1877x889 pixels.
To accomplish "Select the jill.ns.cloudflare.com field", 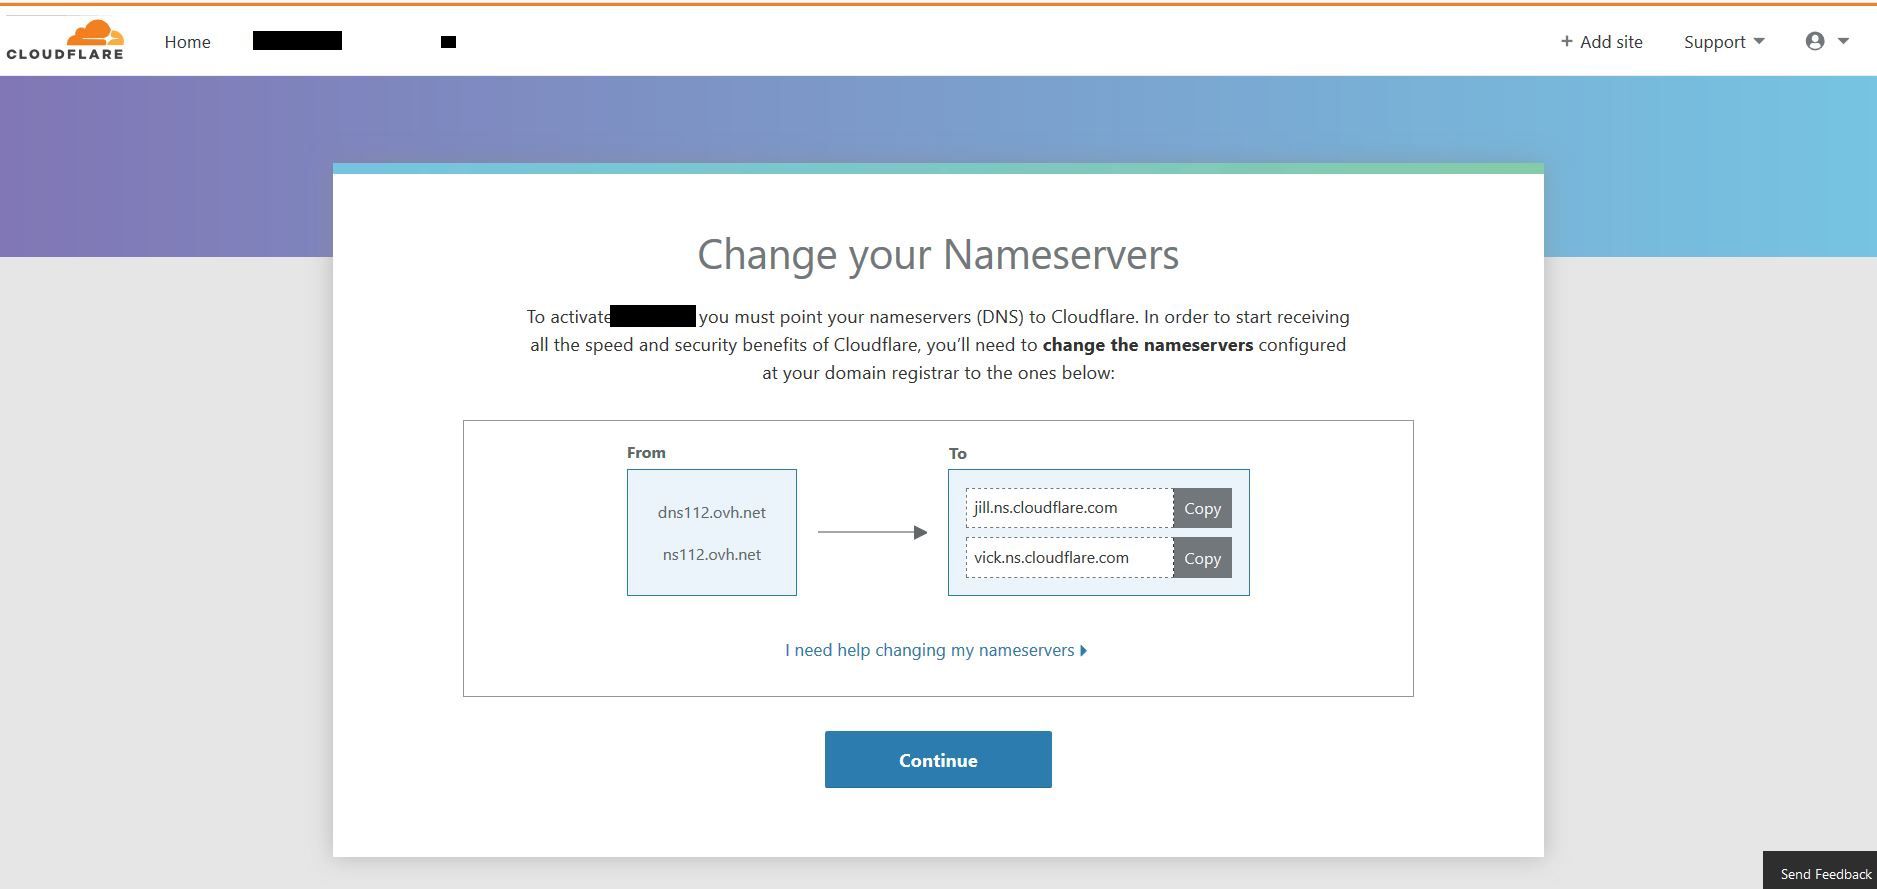I will [1069, 508].
